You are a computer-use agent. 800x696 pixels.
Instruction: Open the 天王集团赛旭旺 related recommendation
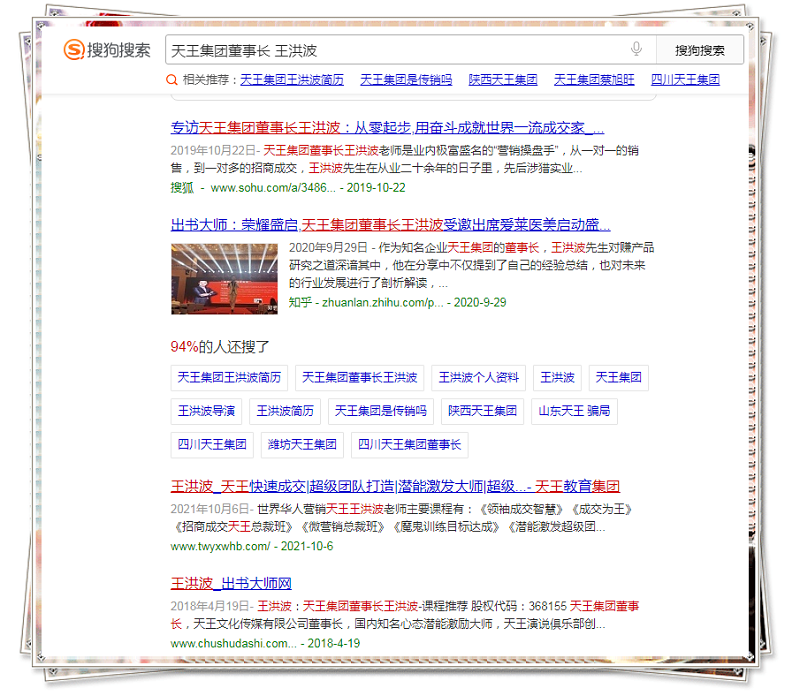[x=594, y=80]
